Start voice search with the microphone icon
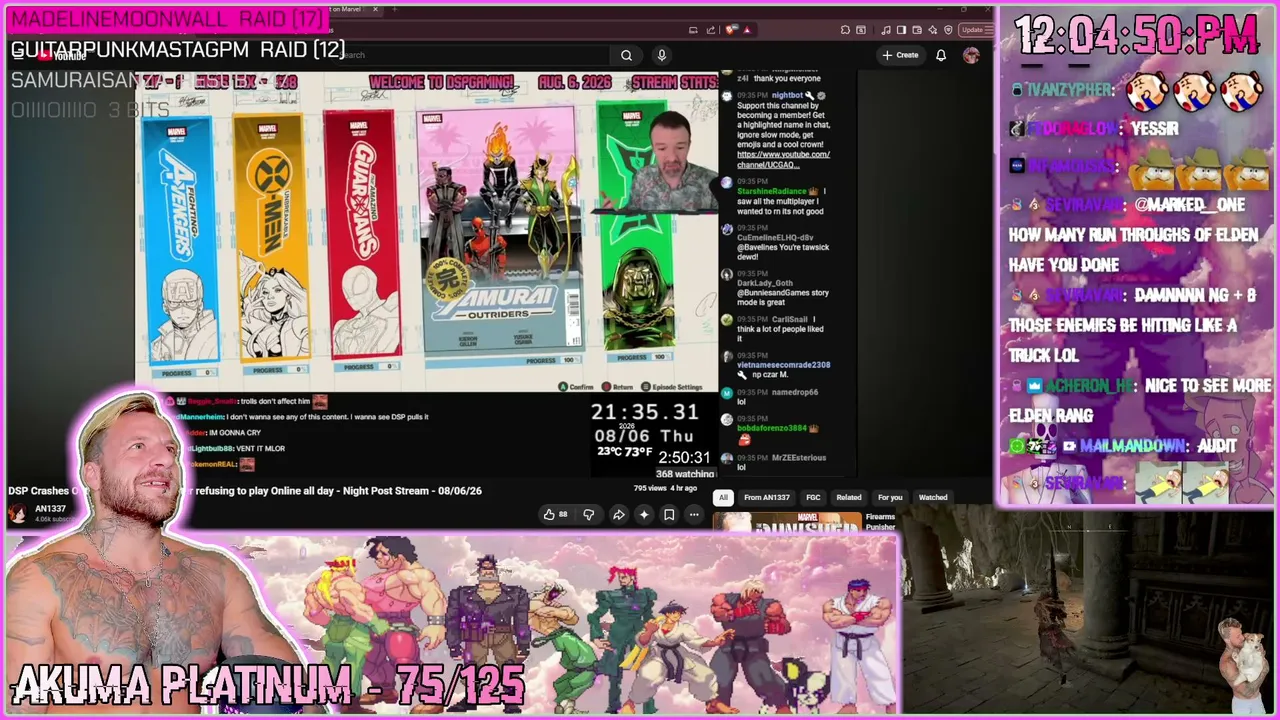Screen dimensions: 1280x720 (661, 56)
